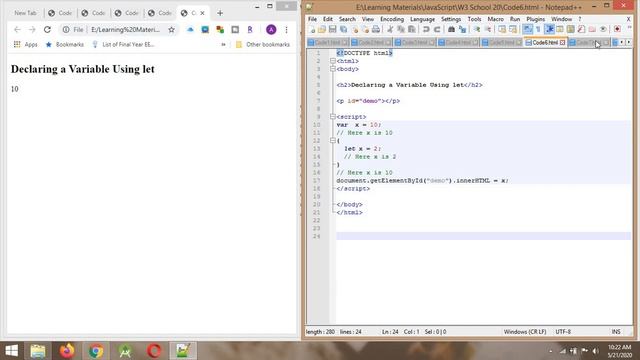Click the Undo arrow icon

tap(426, 29)
